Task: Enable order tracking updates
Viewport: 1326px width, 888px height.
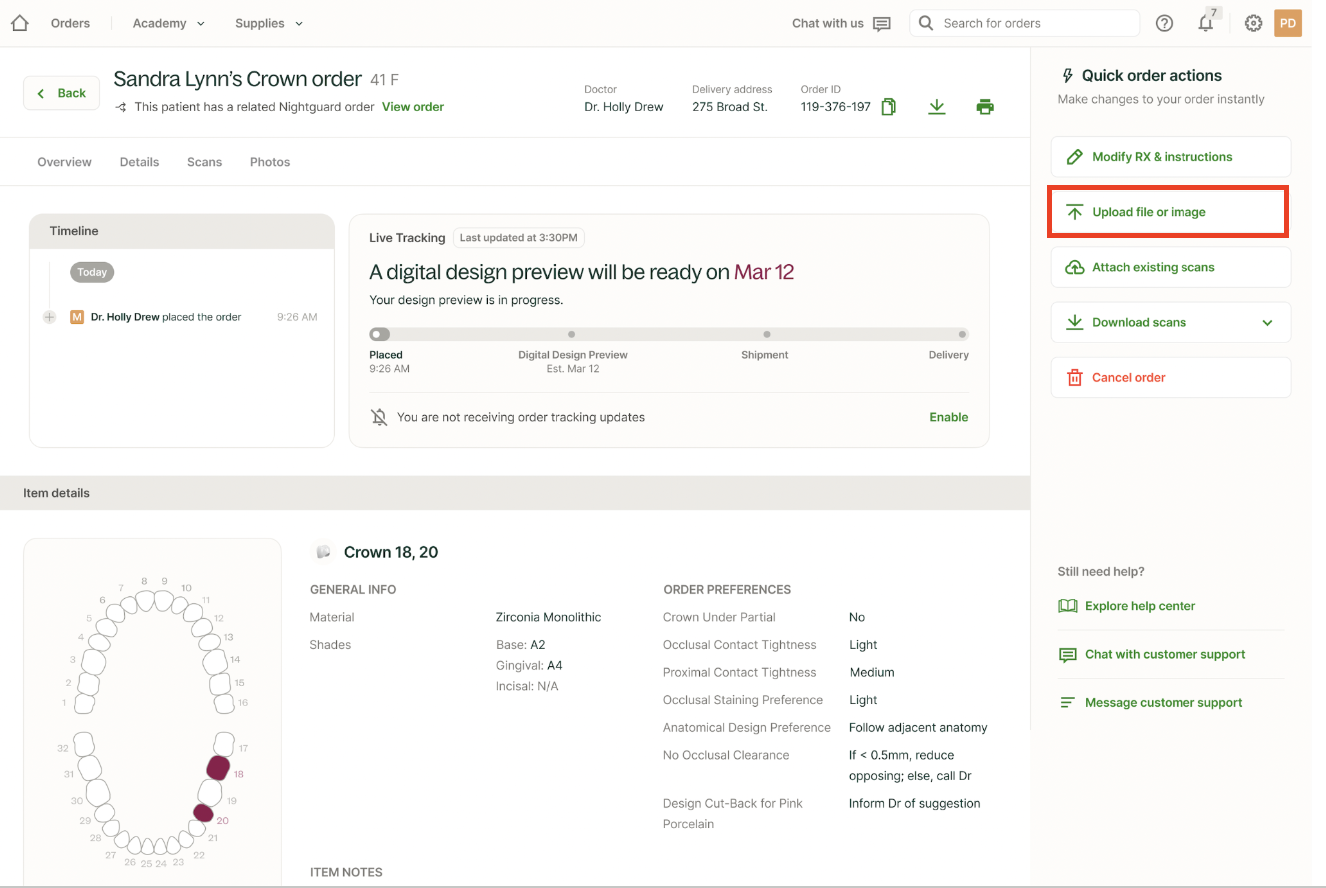Action: [x=948, y=417]
